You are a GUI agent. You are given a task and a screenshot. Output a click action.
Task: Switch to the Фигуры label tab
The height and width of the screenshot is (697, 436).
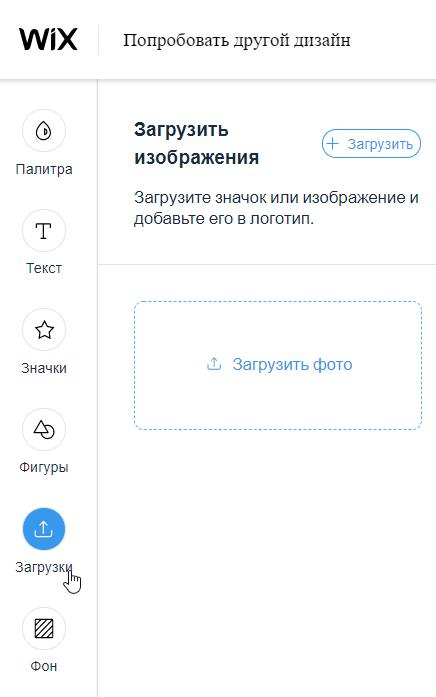click(x=44, y=468)
